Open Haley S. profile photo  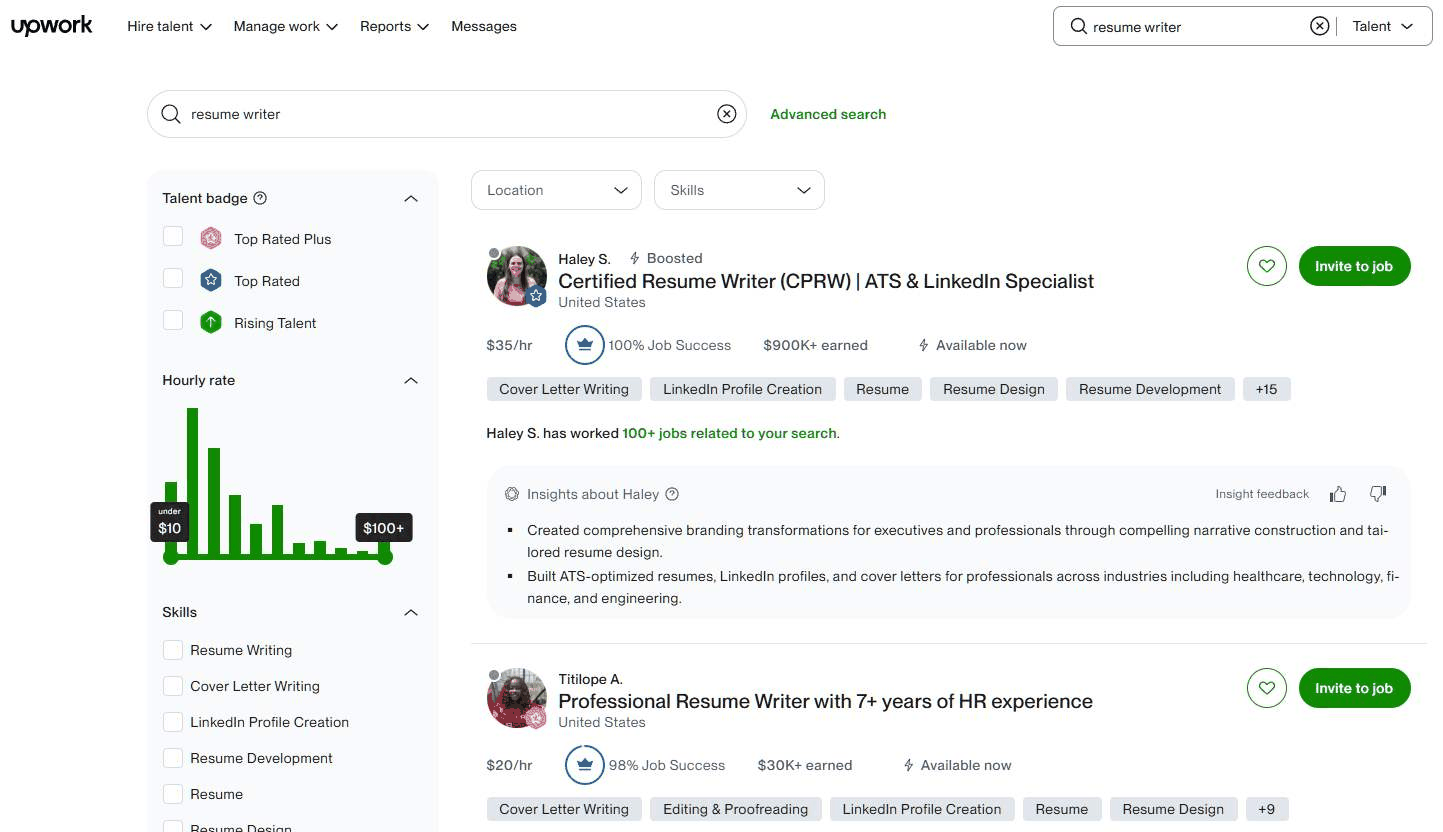coord(517,276)
